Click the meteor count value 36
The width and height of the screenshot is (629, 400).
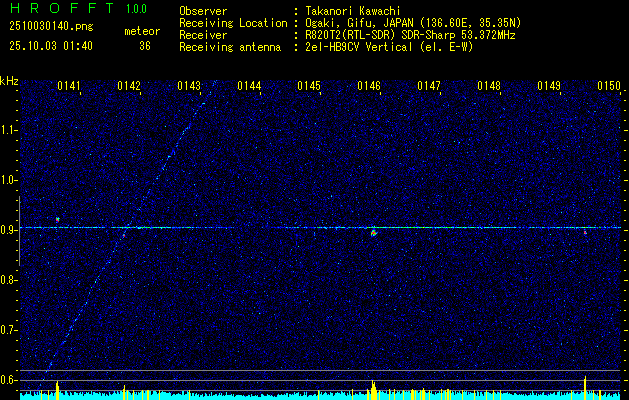[x=145, y=46]
